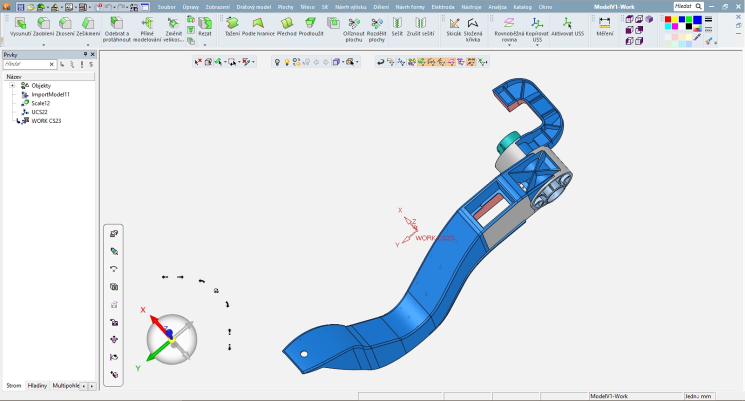Open the Skicák sketcher tool

[454, 26]
